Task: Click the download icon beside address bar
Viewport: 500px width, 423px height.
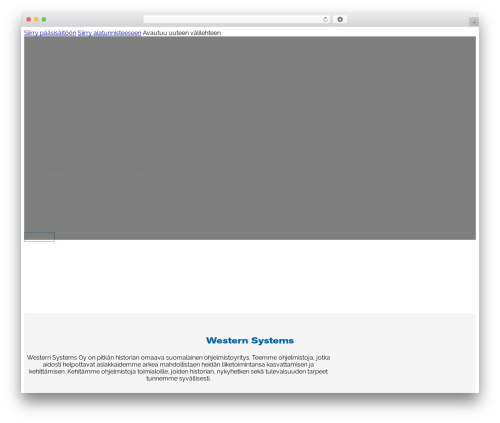Action: [340, 19]
